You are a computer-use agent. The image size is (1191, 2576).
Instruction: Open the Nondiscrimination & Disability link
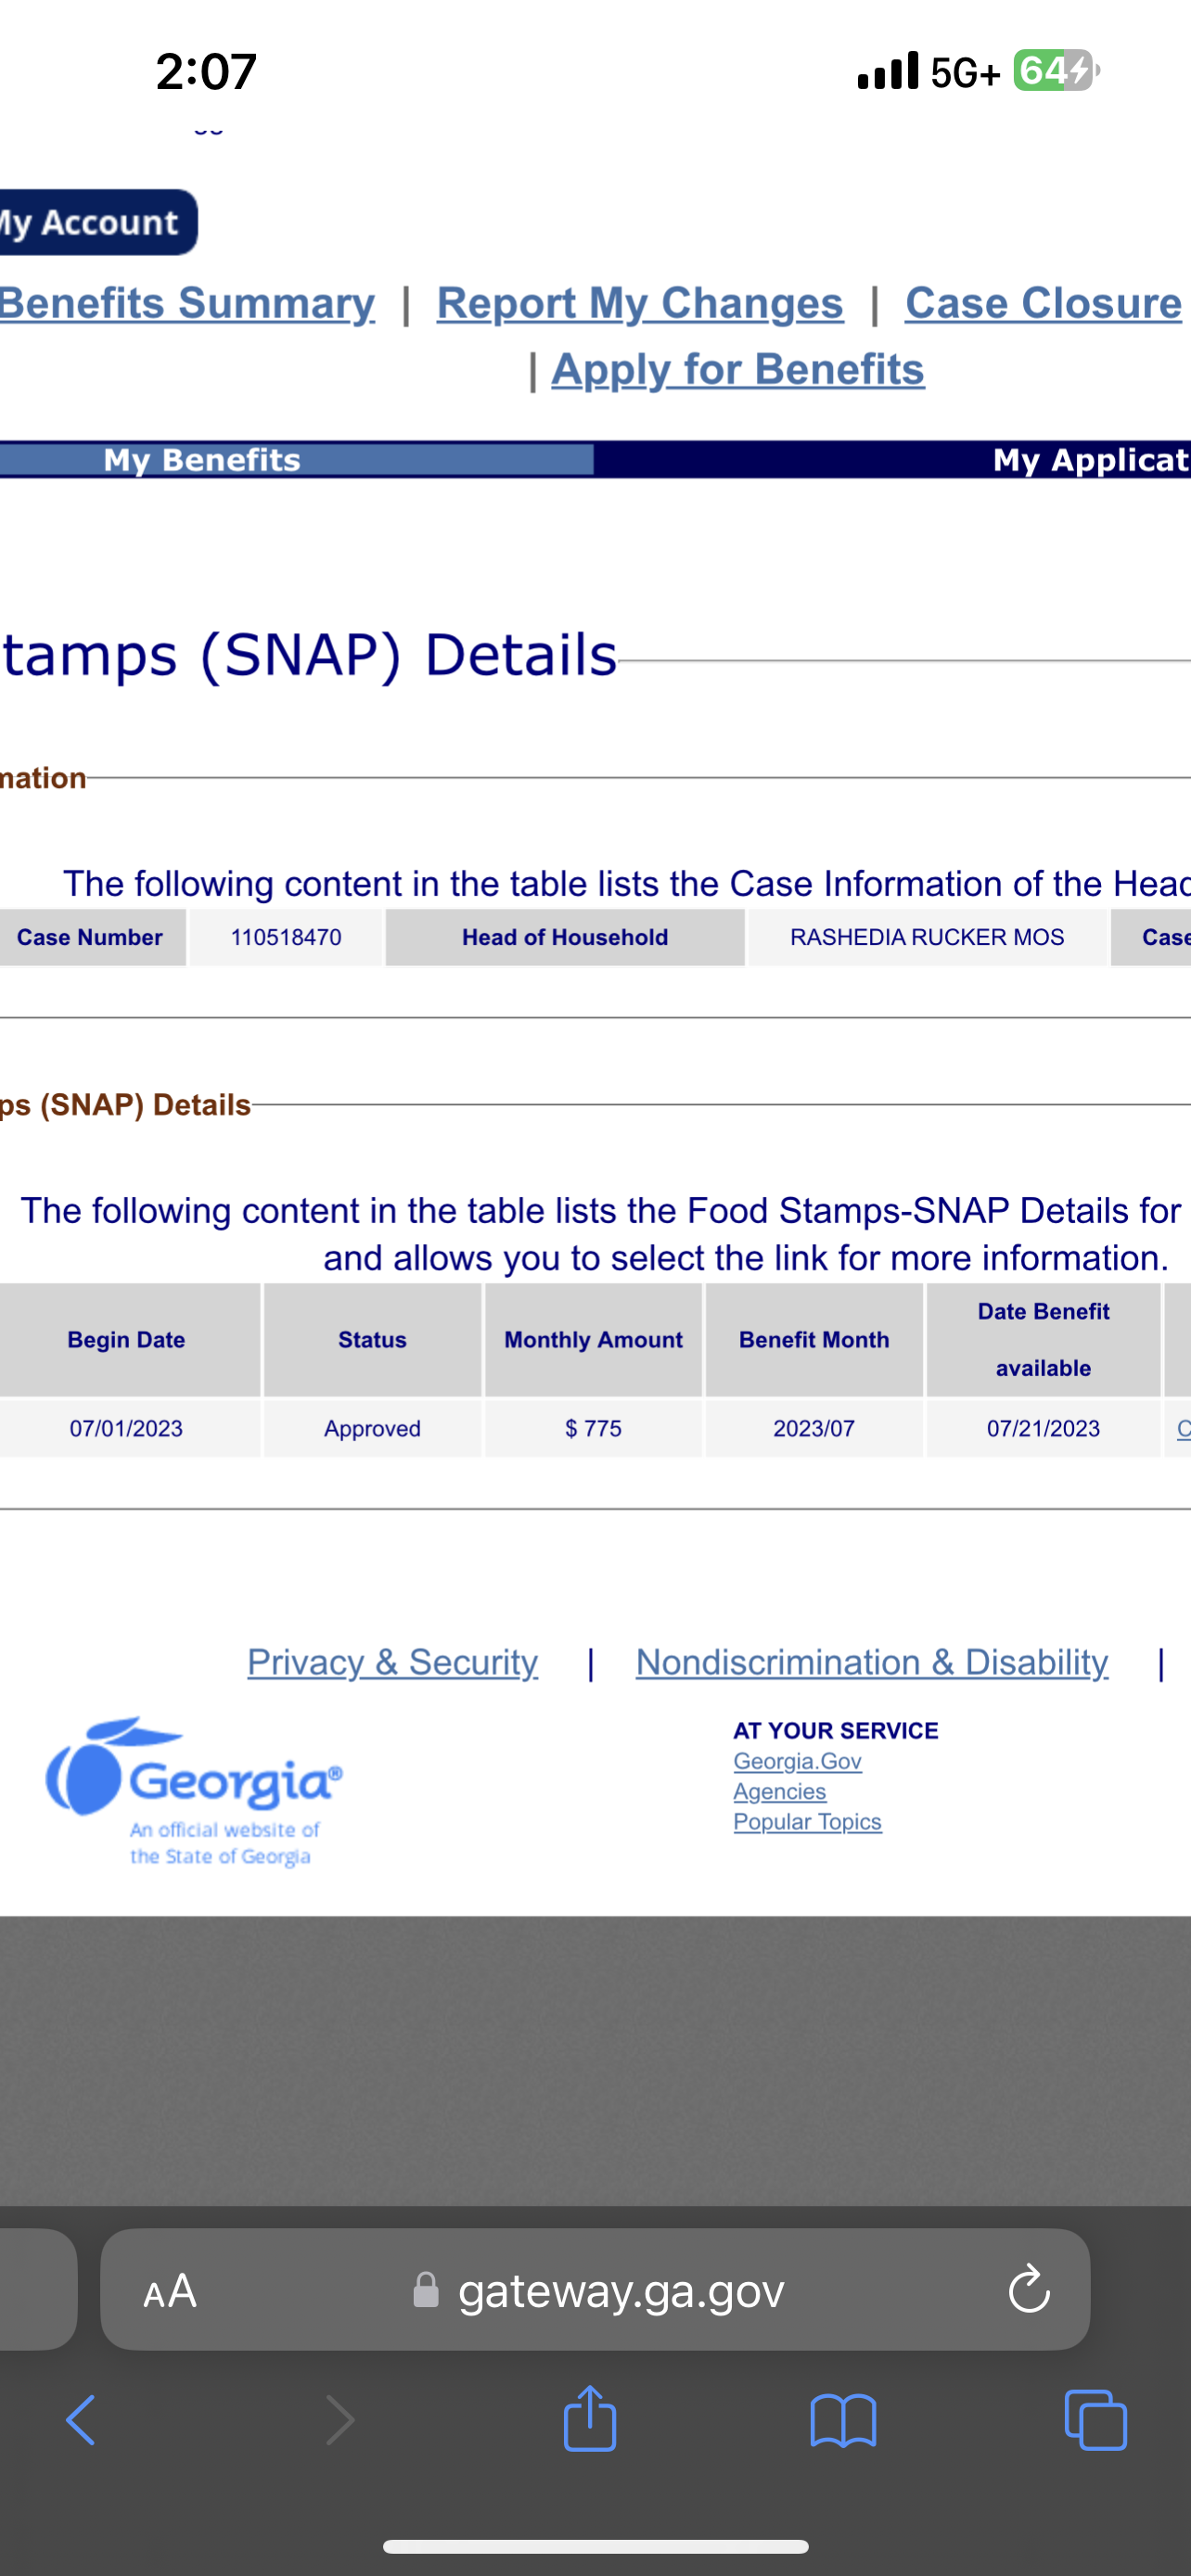pyautogui.click(x=872, y=1662)
